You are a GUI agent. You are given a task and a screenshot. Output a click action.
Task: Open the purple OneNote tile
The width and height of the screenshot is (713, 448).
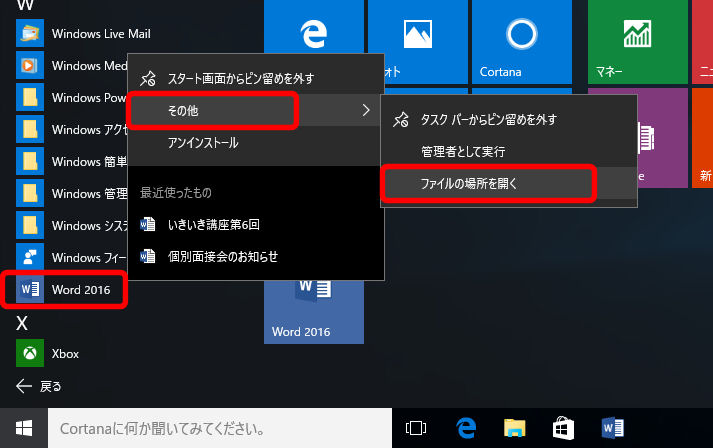click(x=662, y=138)
